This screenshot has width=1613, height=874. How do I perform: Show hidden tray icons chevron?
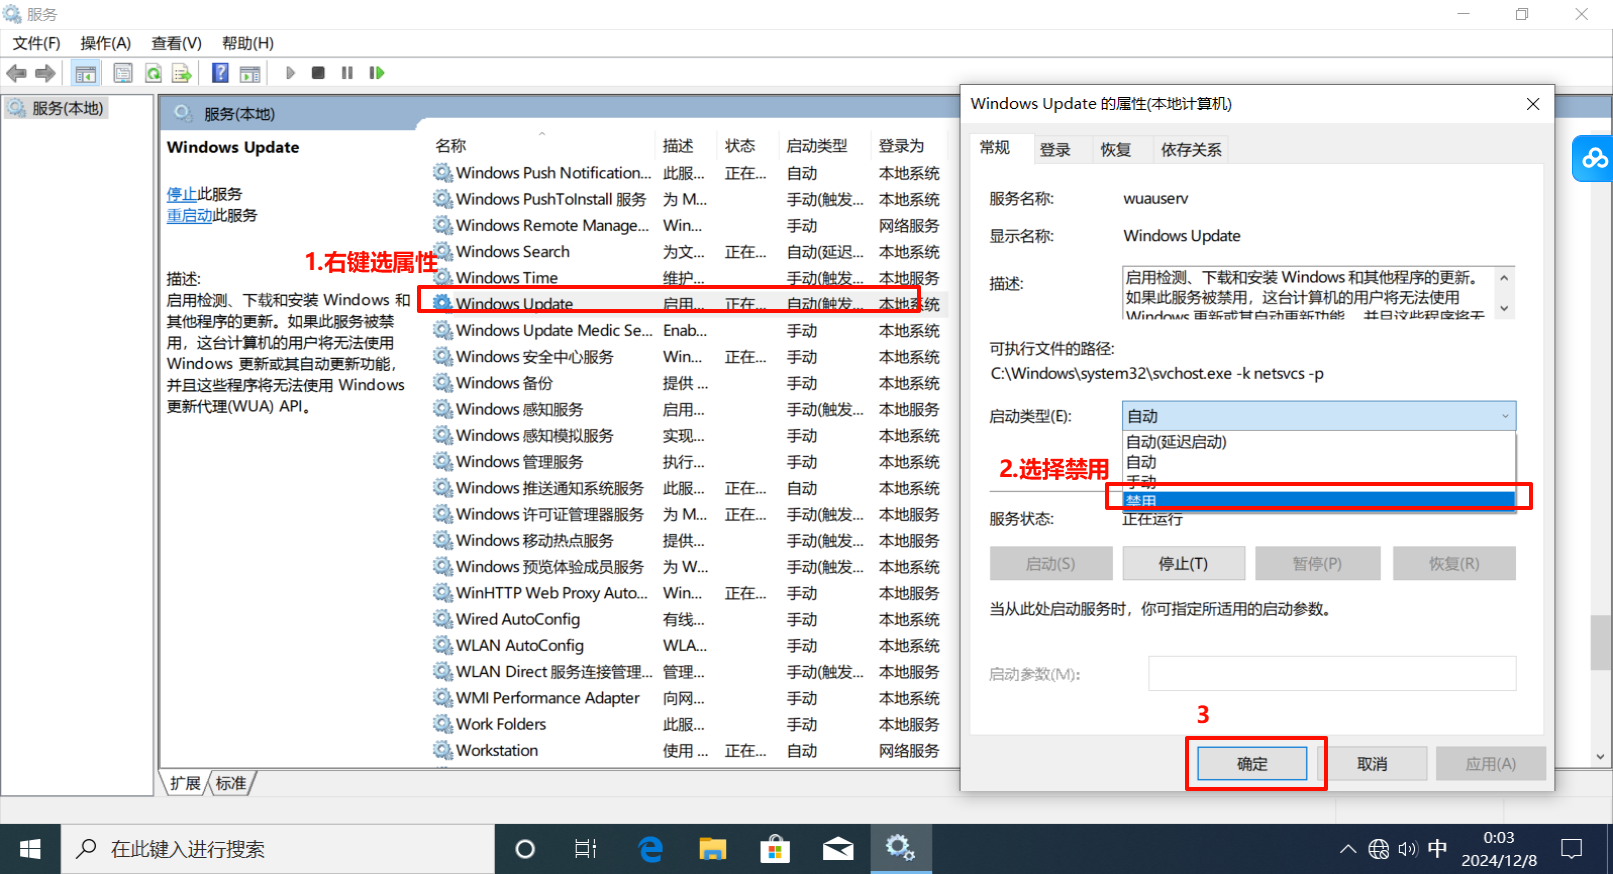tap(1348, 849)
